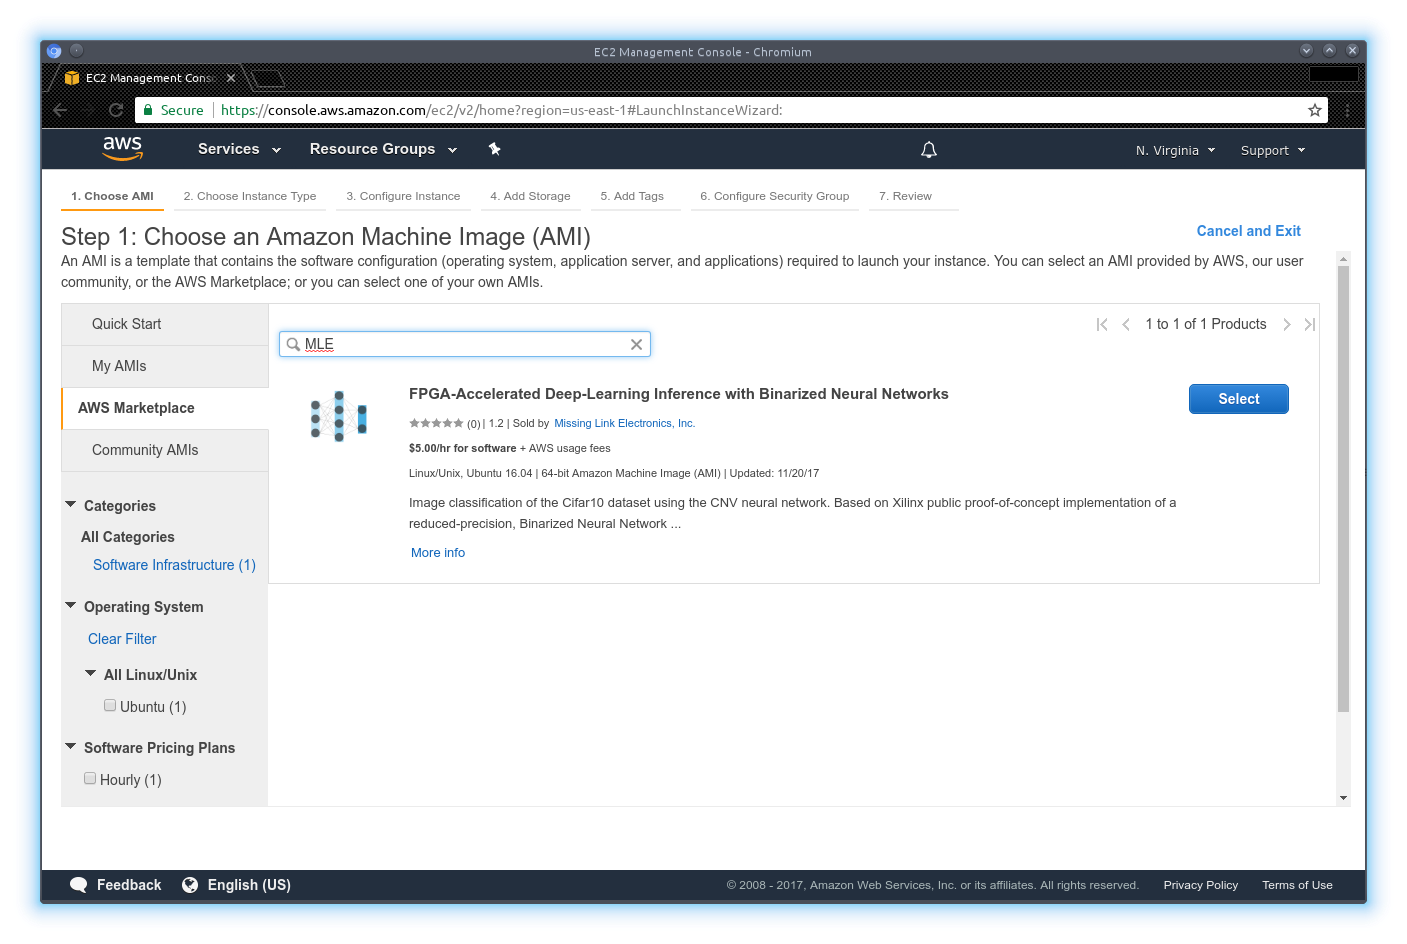Screen dimensions: 1407x944
Task: Collapse the All Linux/Unix tree group
Action: [x=91, y=674]
